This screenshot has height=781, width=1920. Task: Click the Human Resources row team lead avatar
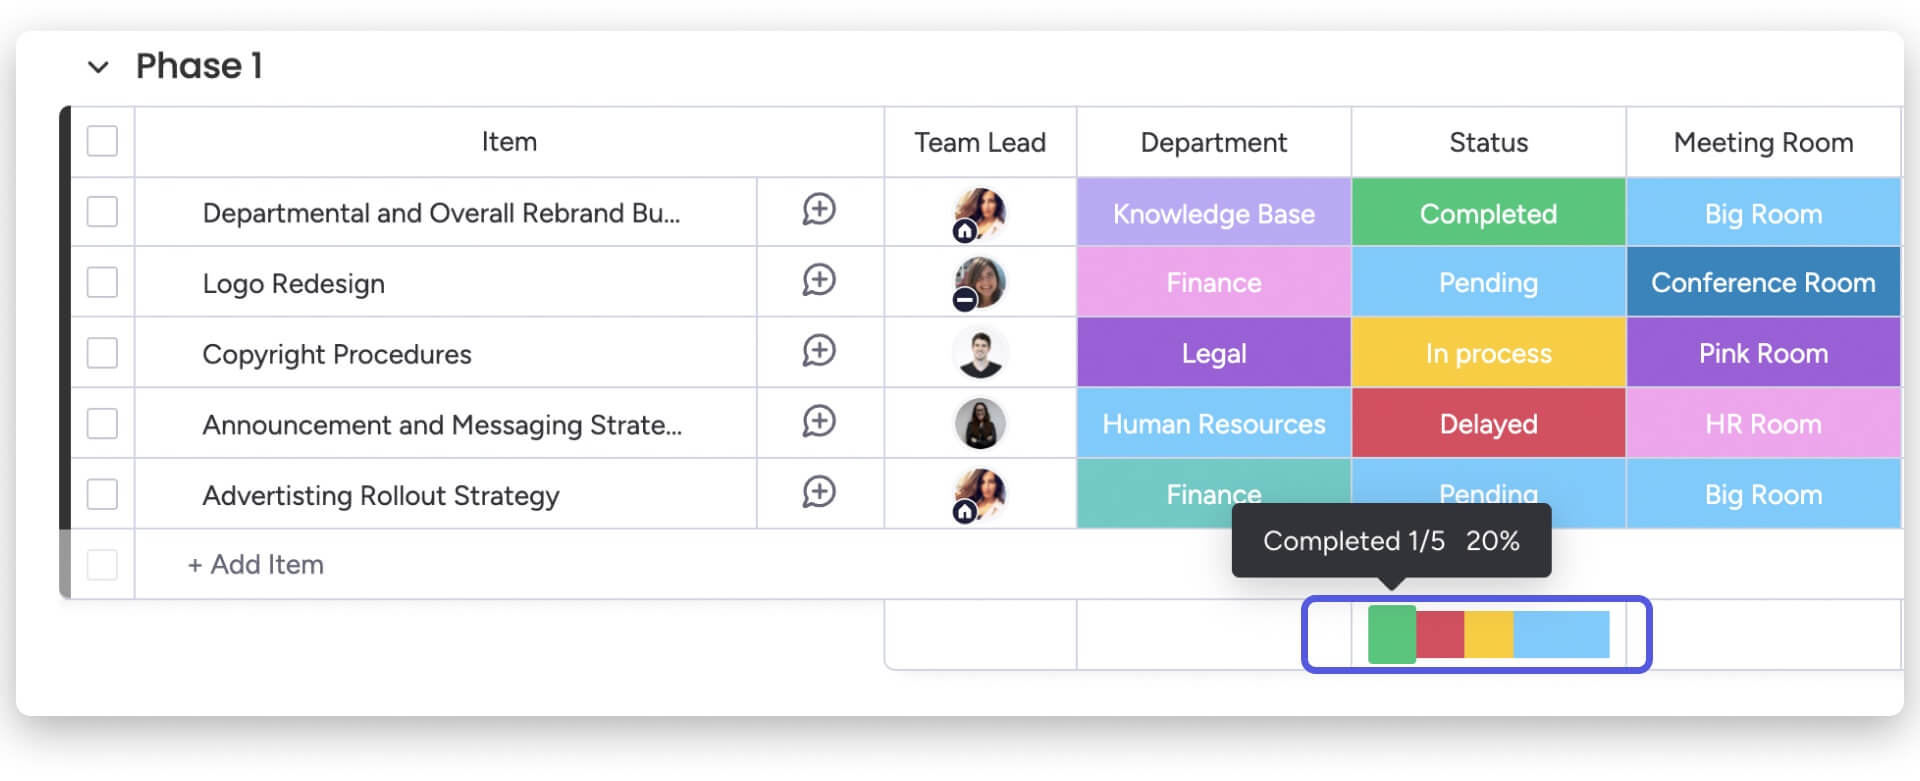click(980, 424)
